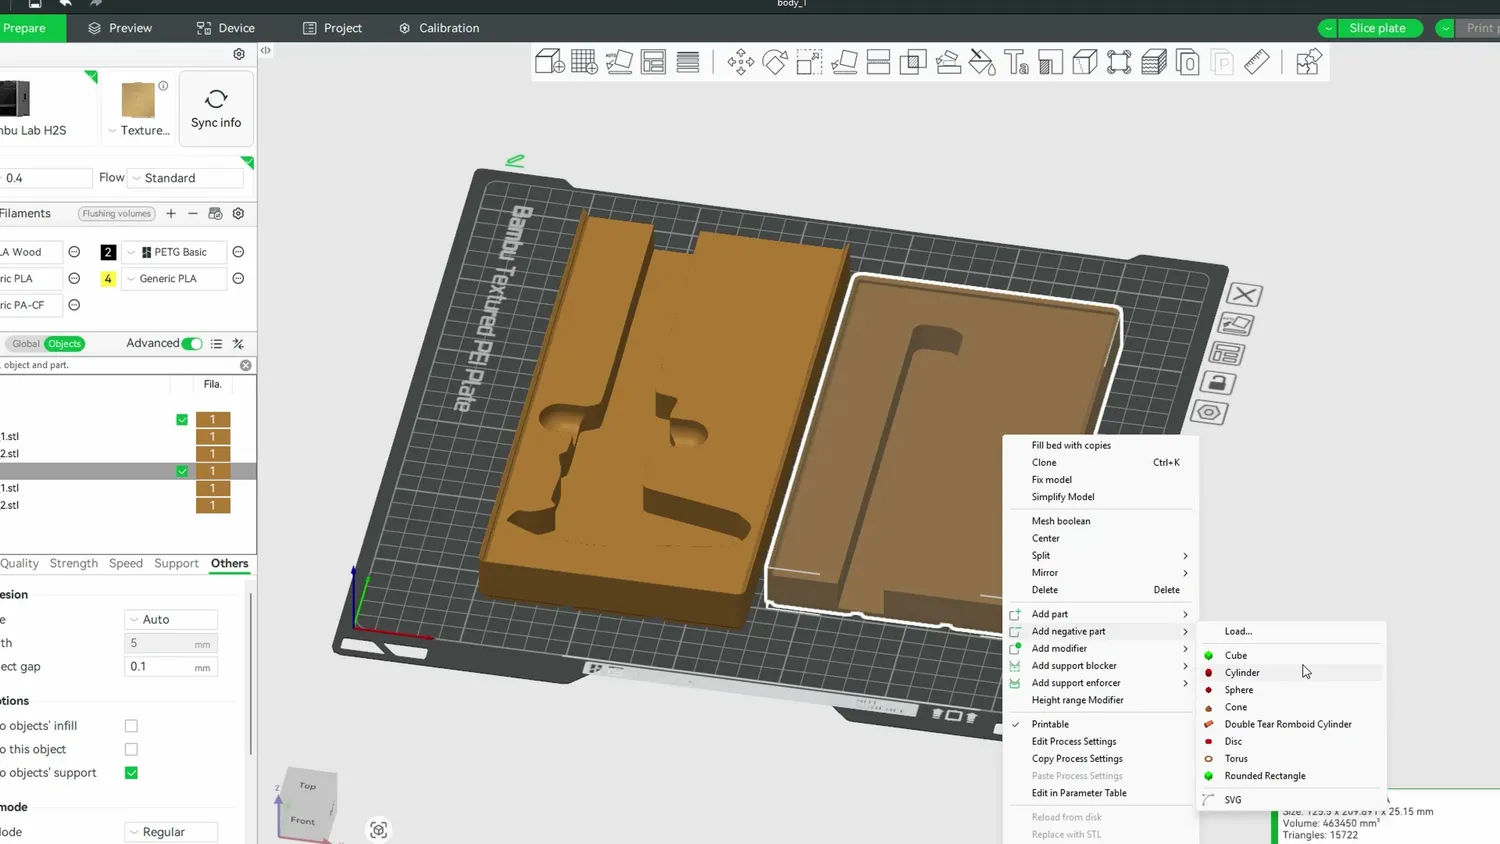Toggle the green checkbox in highlighted object row
The width and height of the screenshot is (1500, 844).
click(x=182, y=471)
